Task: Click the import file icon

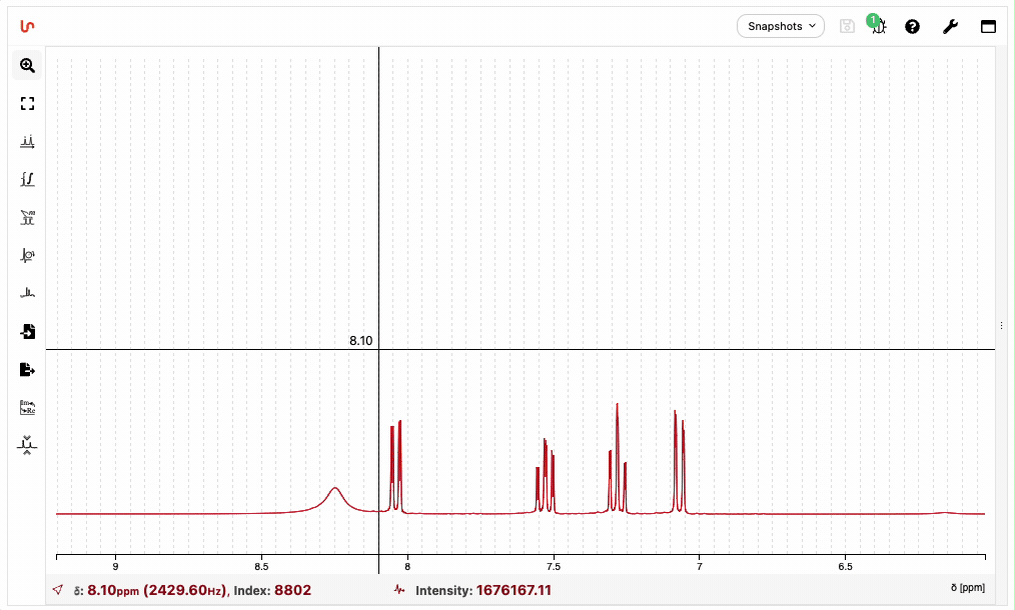Action: click(x=27, y=331)
